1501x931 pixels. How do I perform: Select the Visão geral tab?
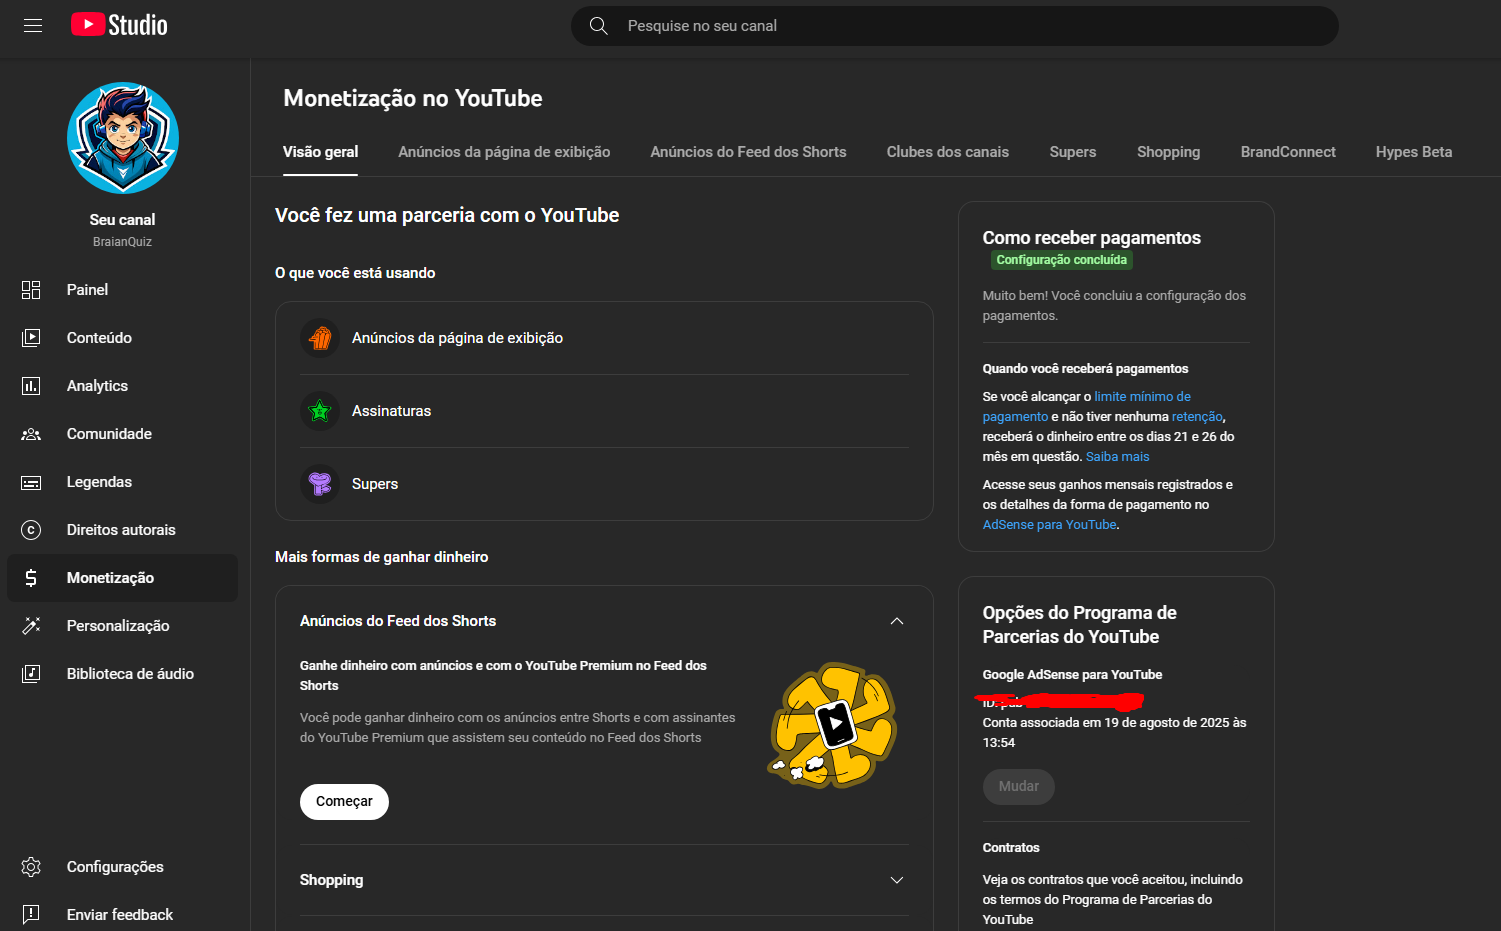click(x=320, y=152)
